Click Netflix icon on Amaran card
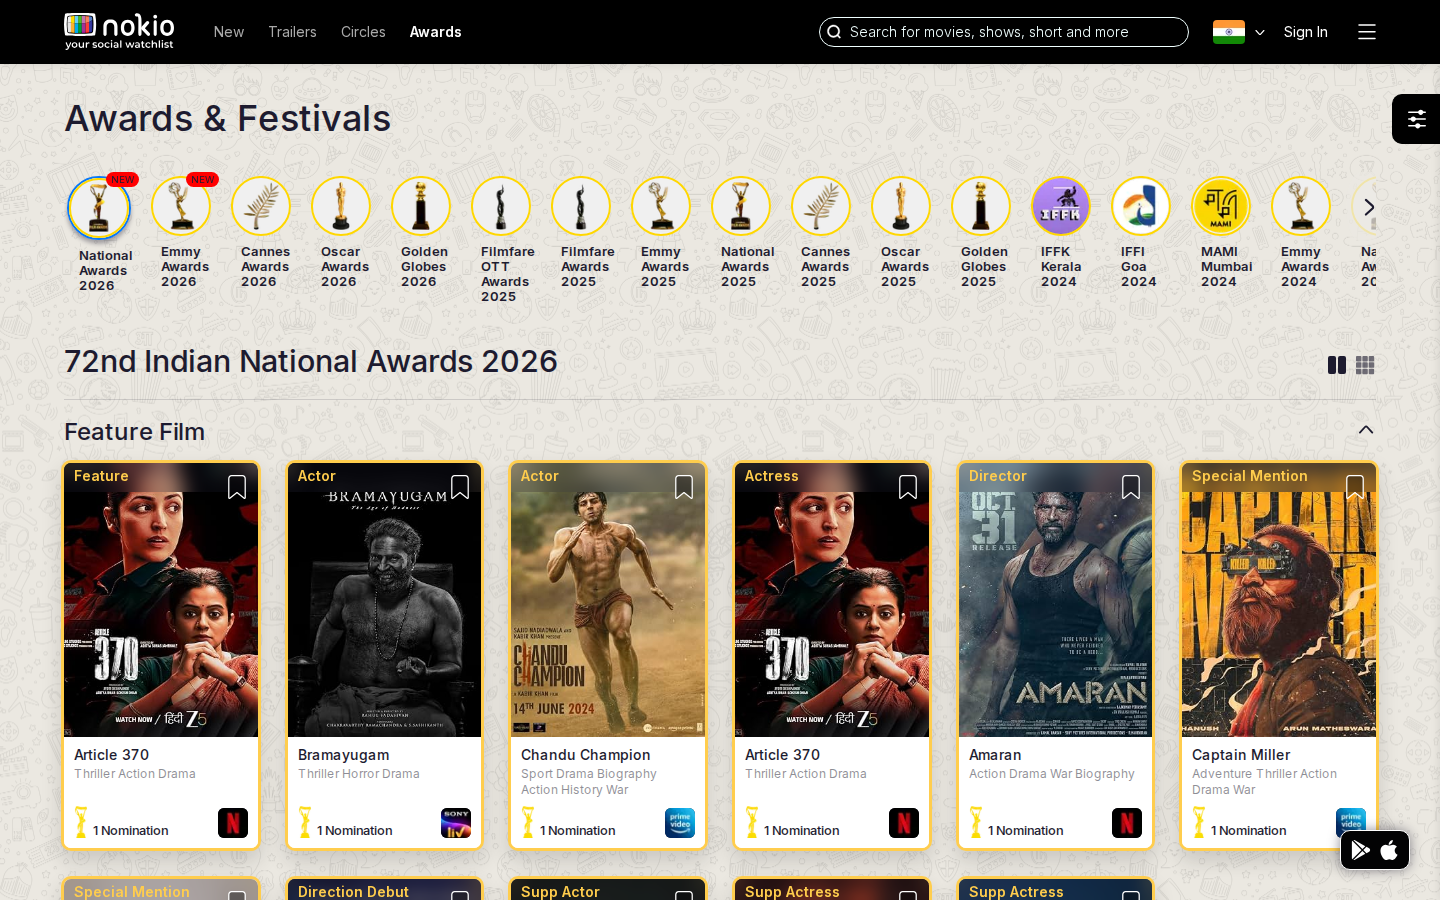Image resolution: width=1440 pixels, height=900 pixels. tap(1127, 823)
